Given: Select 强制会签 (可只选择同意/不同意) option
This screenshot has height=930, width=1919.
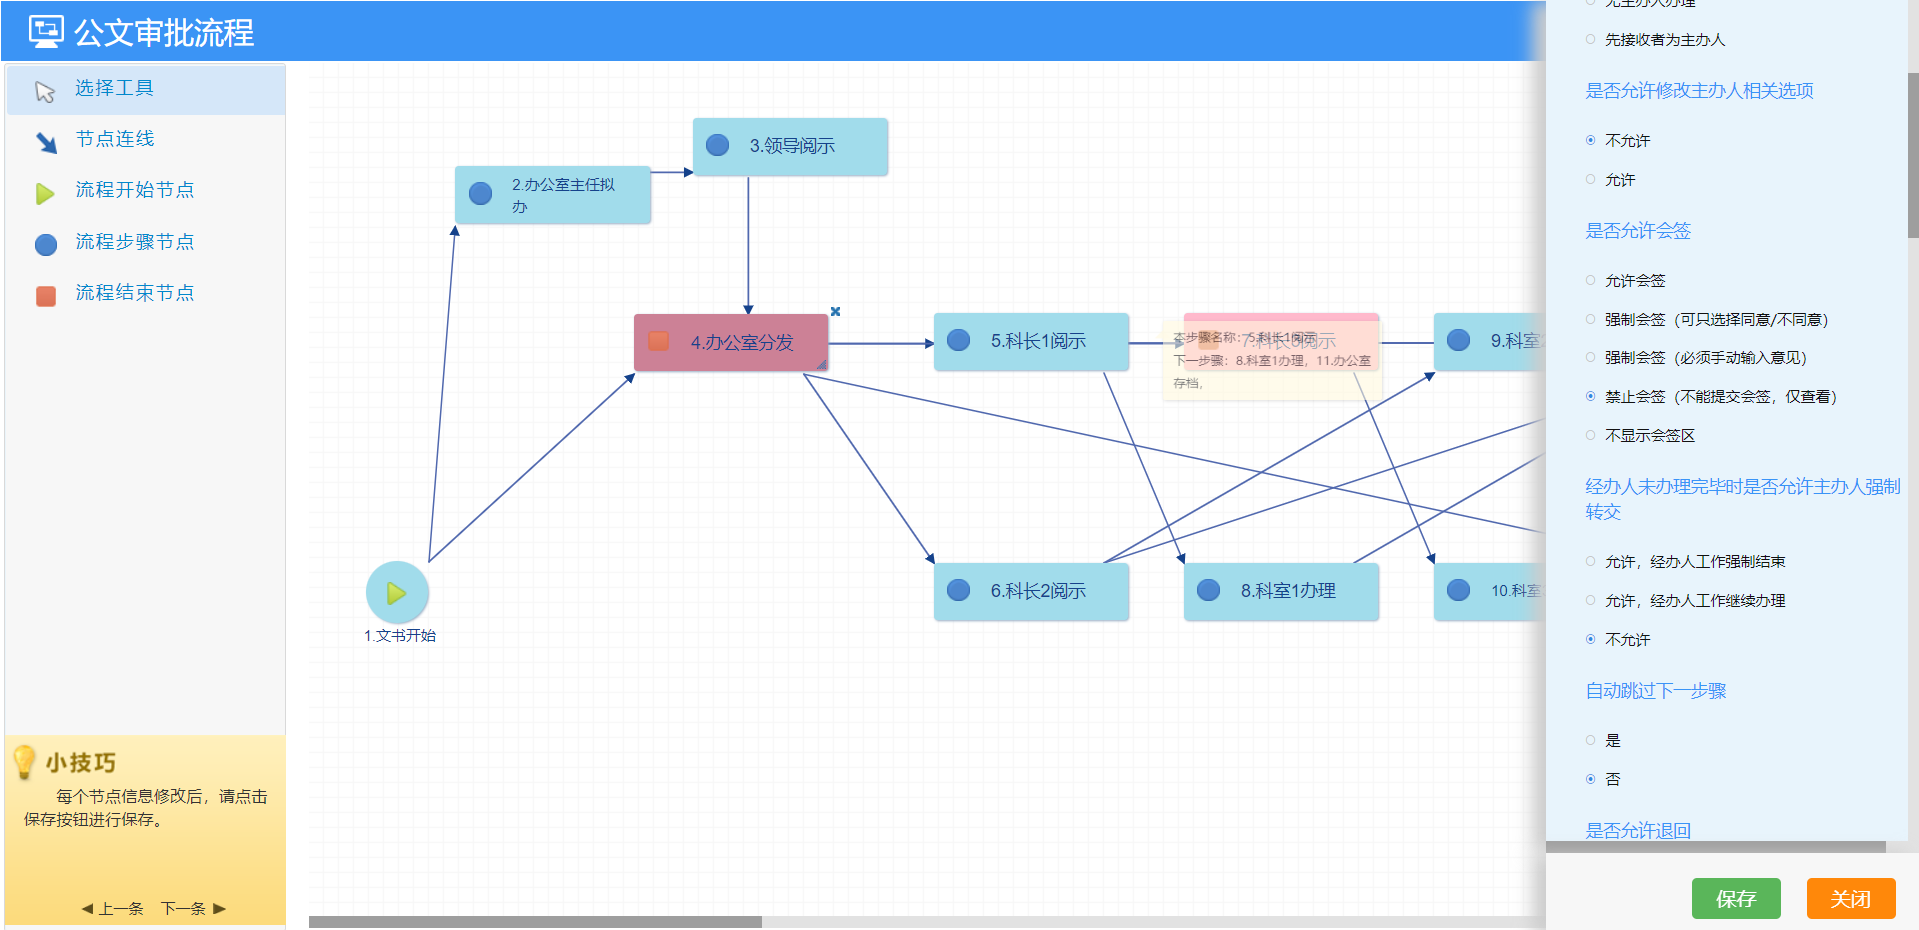Looking at the screenshot, I should [x=1590, y=319].
